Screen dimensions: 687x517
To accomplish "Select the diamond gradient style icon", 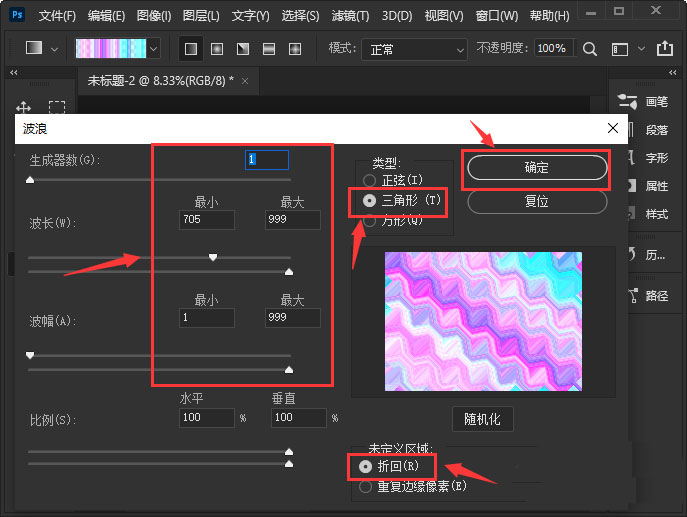I will 295,49.
